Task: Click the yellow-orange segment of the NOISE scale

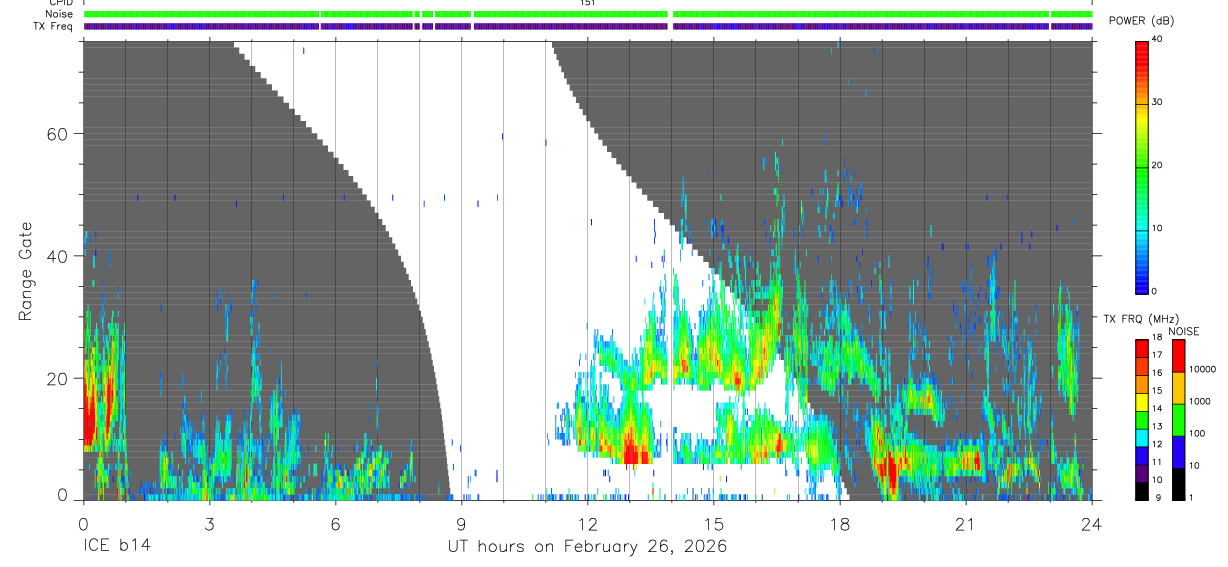Action: [x=1178, y=387]
